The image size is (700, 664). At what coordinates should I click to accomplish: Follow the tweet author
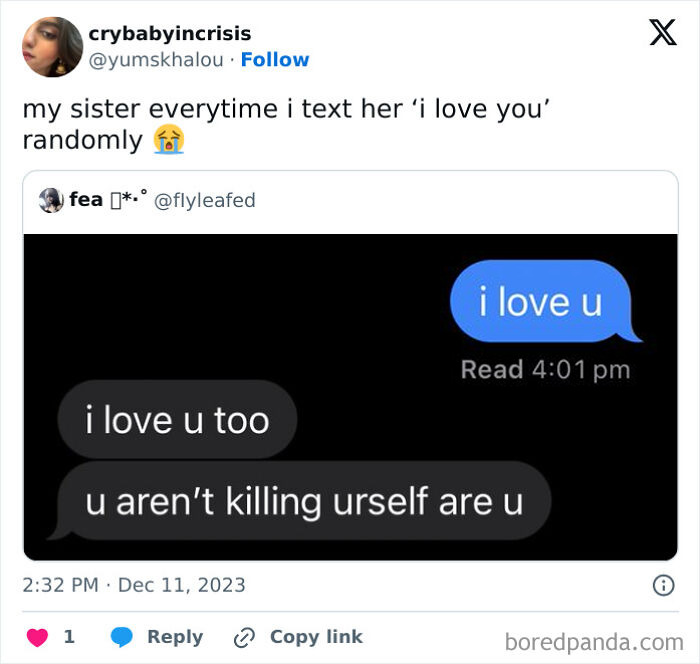(275, 60)
